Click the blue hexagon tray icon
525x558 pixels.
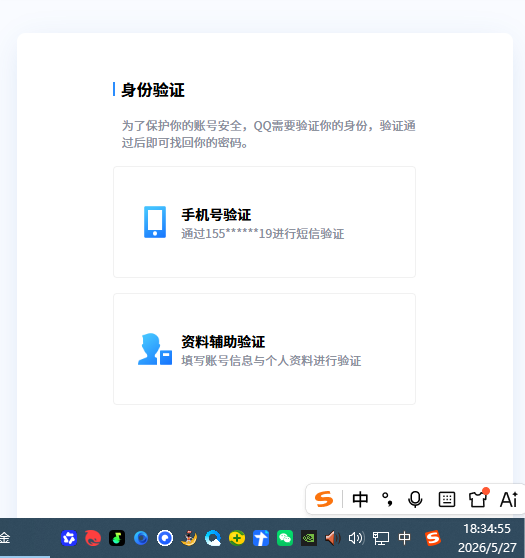tap(69, 538)
